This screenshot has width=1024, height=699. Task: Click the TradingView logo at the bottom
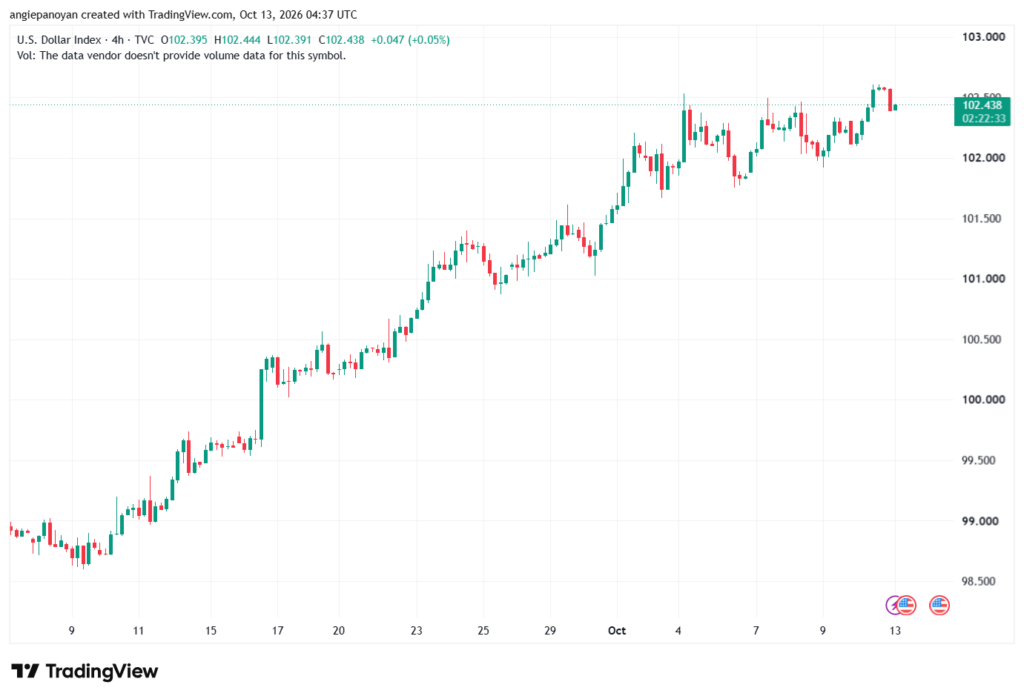click(85, 671)
